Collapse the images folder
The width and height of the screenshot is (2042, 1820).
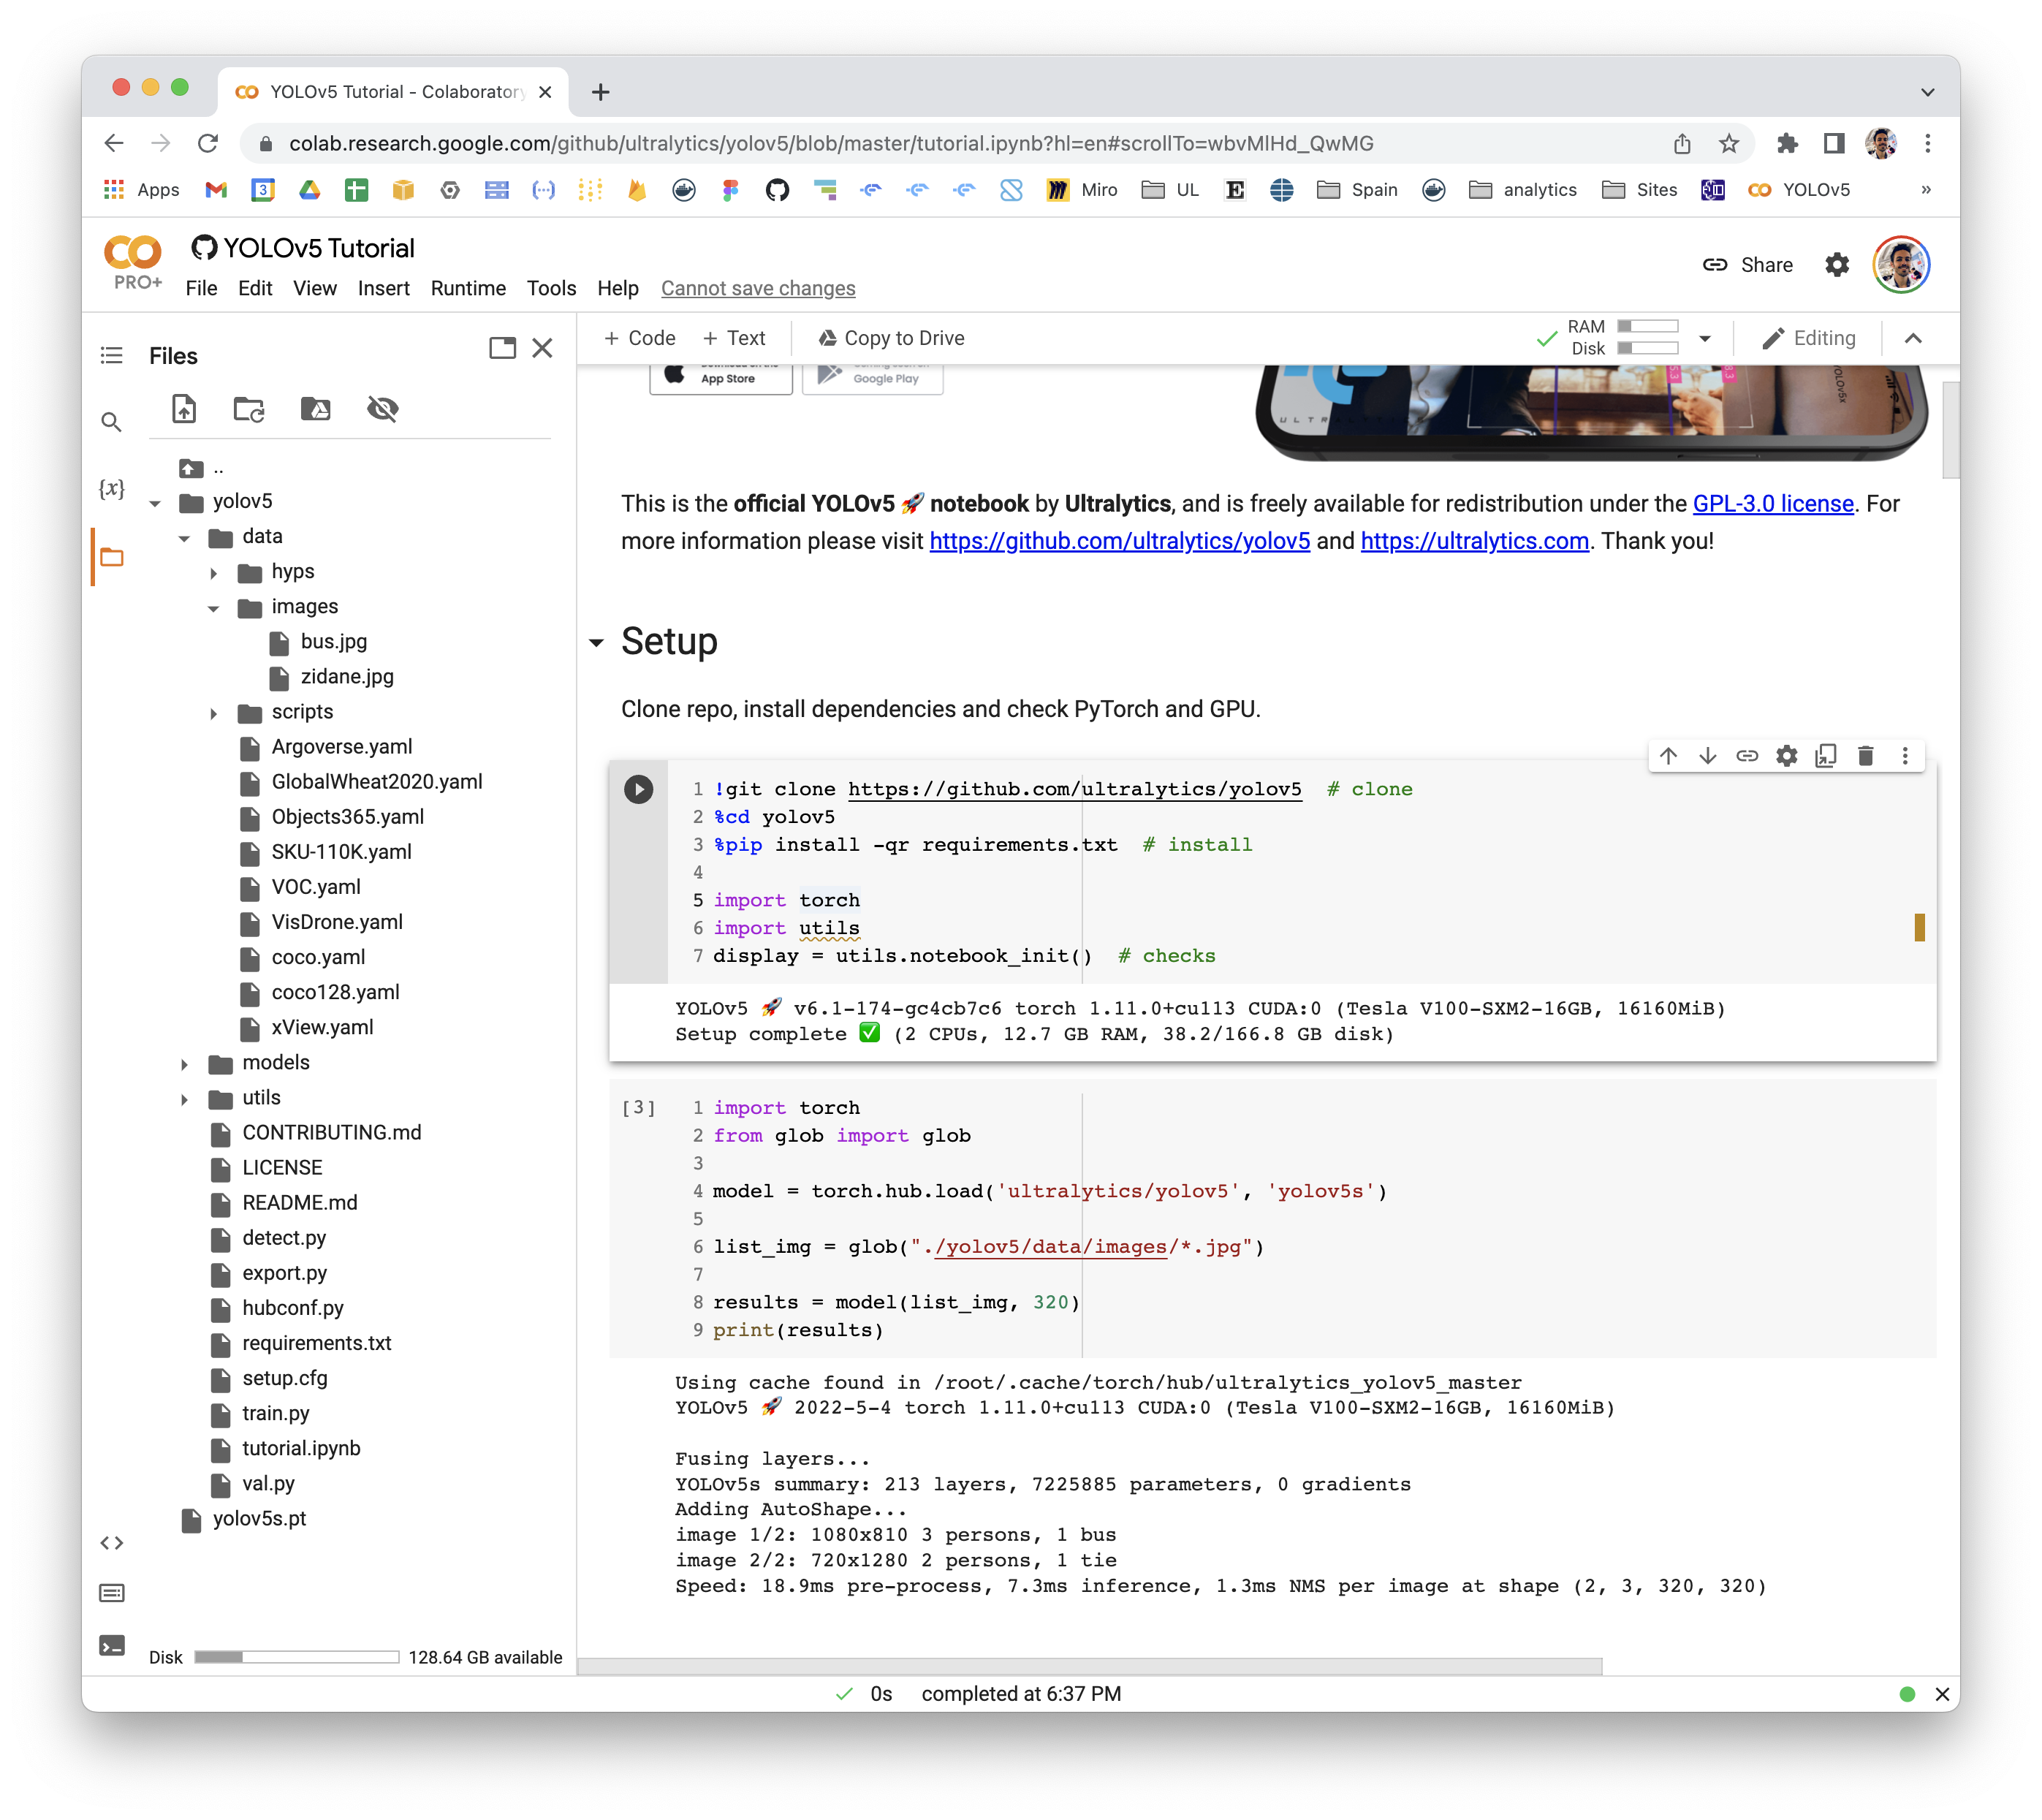point(214,607)
